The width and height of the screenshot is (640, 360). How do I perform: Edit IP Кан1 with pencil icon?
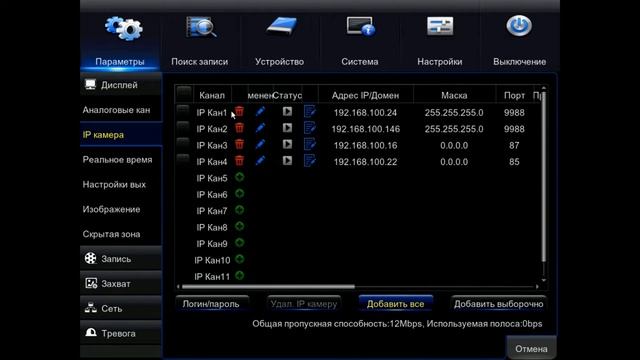tap(260, 111)
